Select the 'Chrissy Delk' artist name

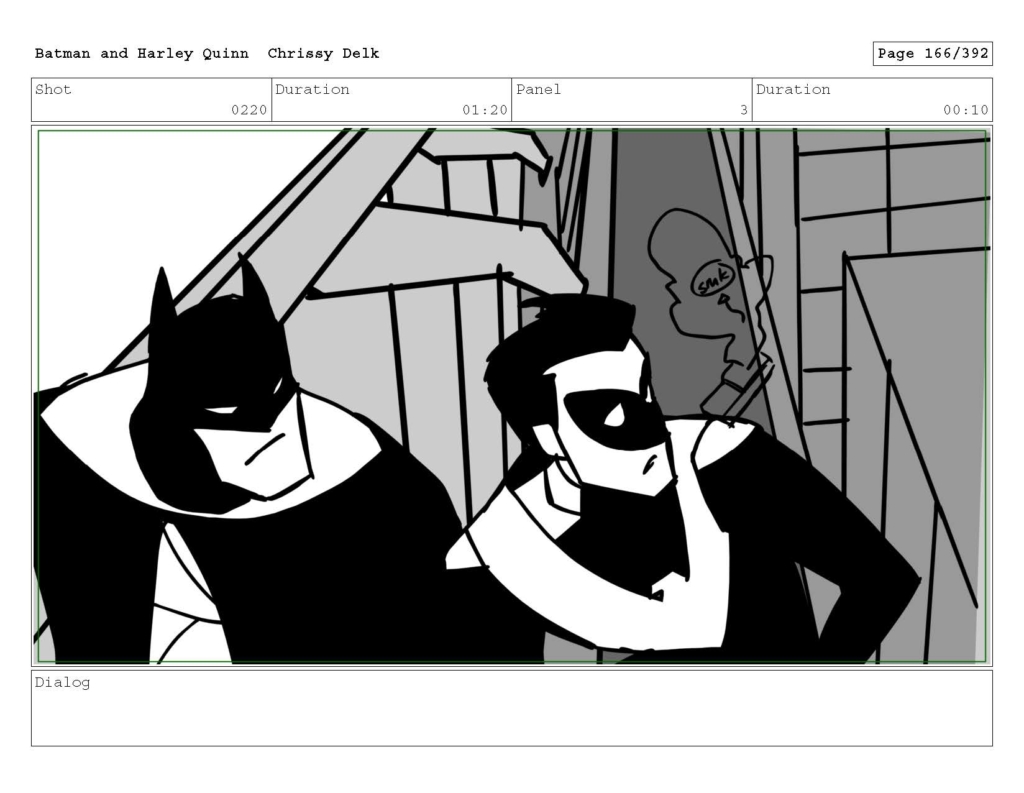[x=323, y=54]
